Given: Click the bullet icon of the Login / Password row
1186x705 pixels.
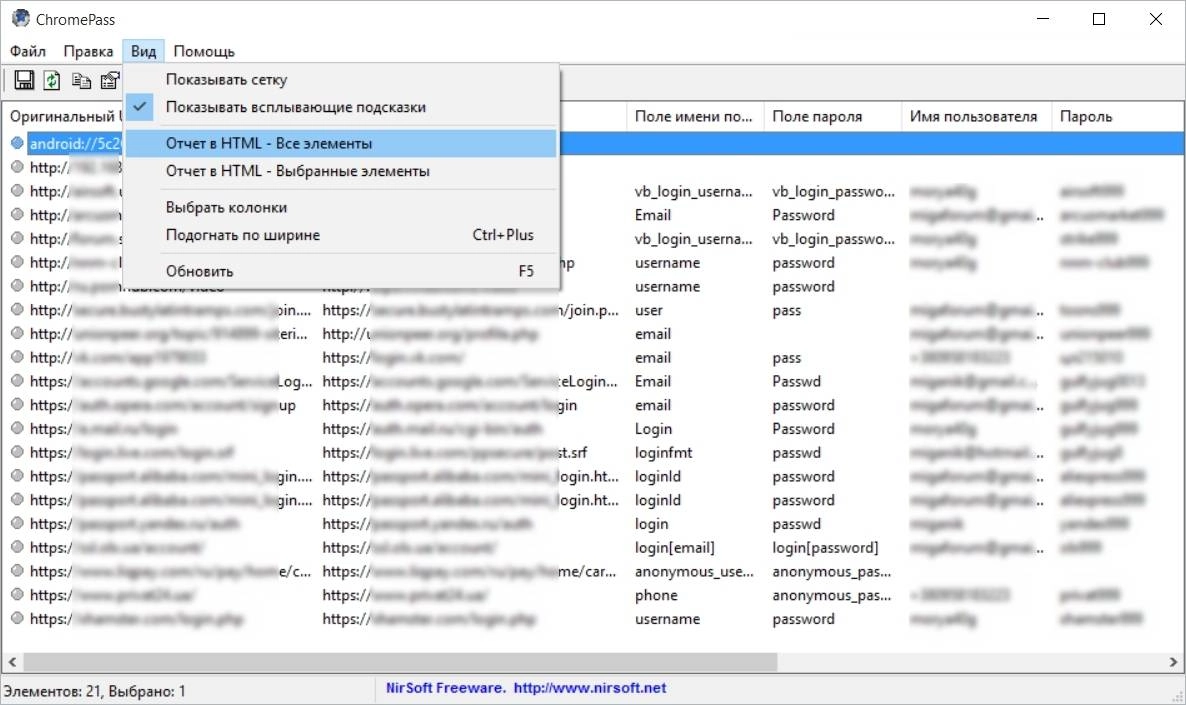Looking at the screenshot, I should pos(17,428).
